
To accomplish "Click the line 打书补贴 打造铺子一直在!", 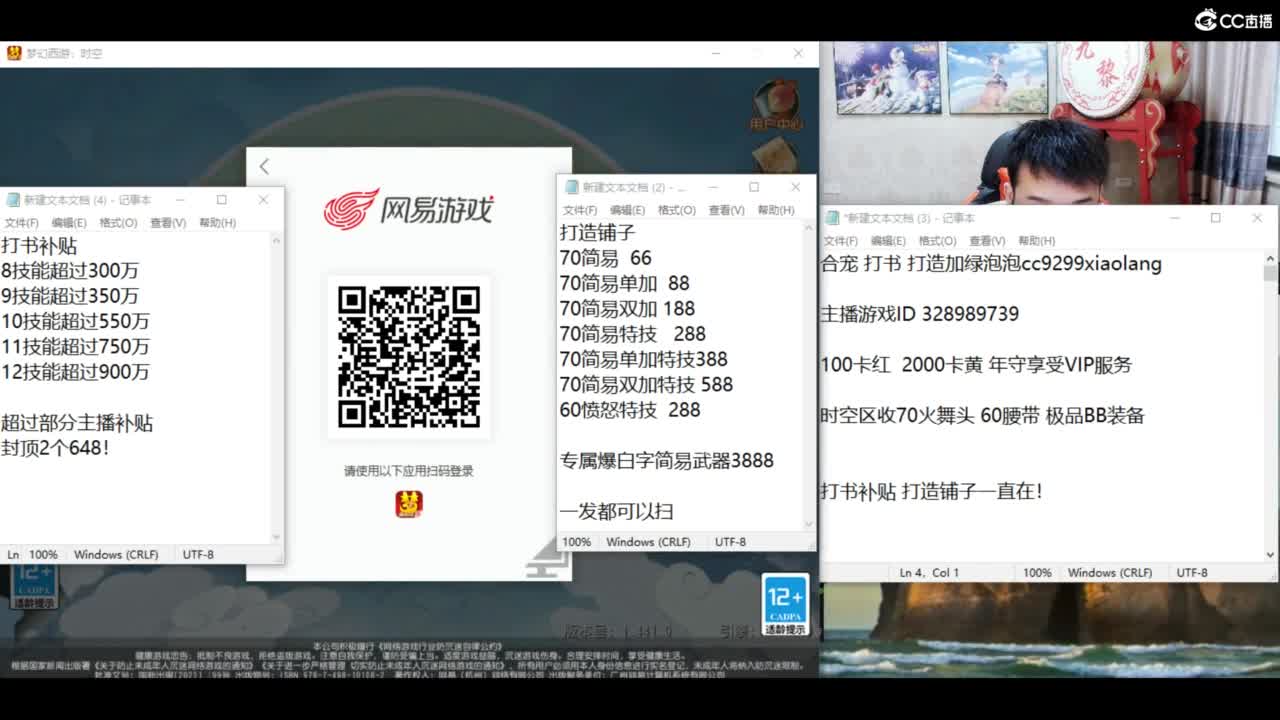I will 932,492.
